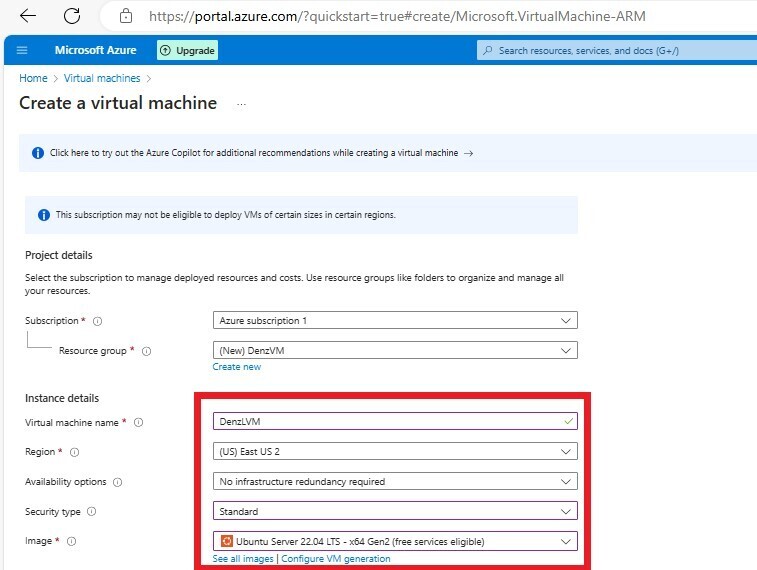Open the Resource group dropdown
The image size is (757, 570).
pos(395,350)
